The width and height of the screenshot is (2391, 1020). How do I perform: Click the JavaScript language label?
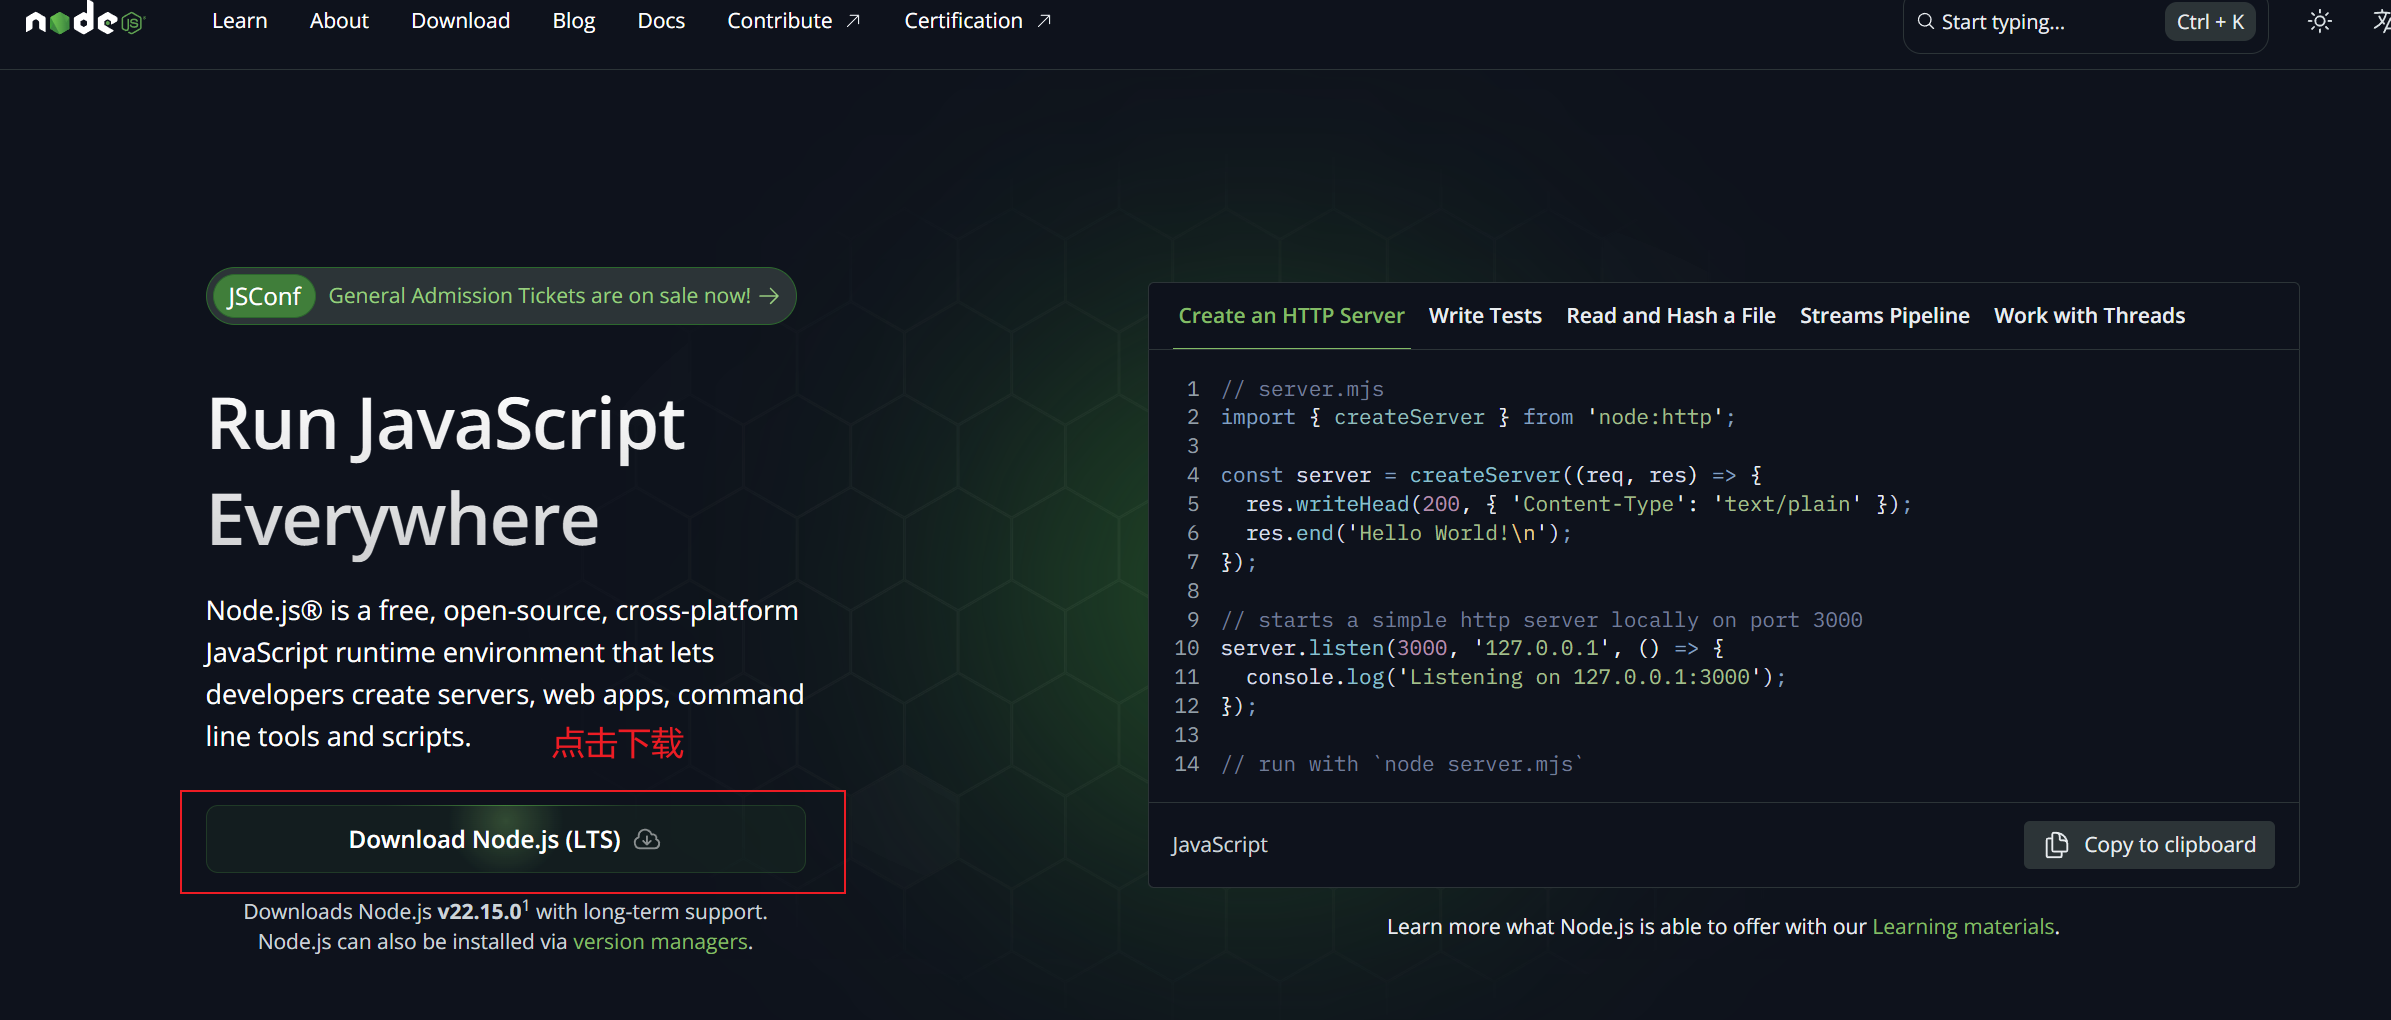click(x=1220, y=845)
